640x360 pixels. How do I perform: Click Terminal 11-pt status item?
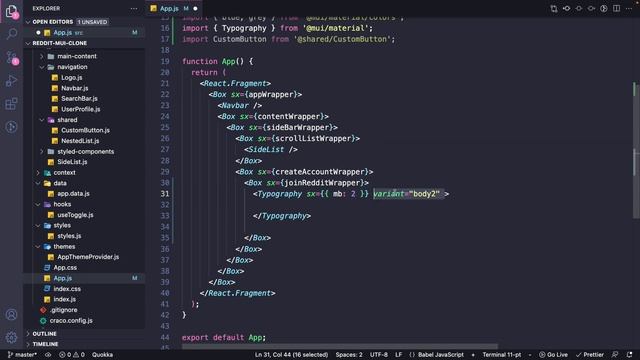tap(502, 355)
